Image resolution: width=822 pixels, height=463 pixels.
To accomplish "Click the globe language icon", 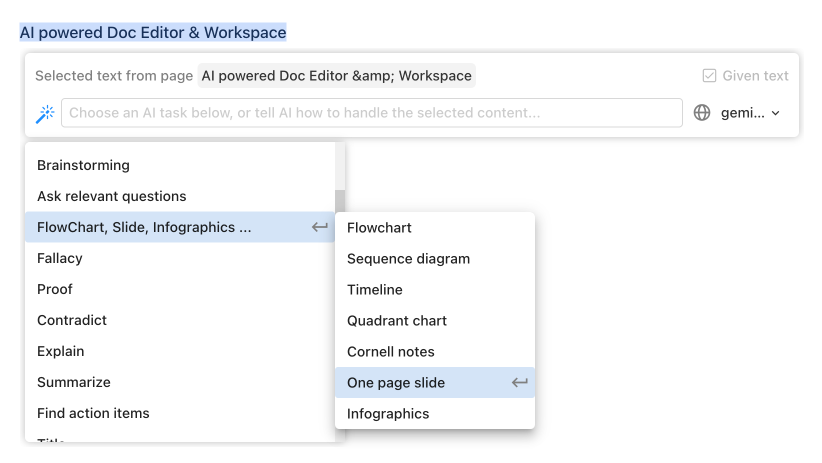I will (x=702, y=113).
